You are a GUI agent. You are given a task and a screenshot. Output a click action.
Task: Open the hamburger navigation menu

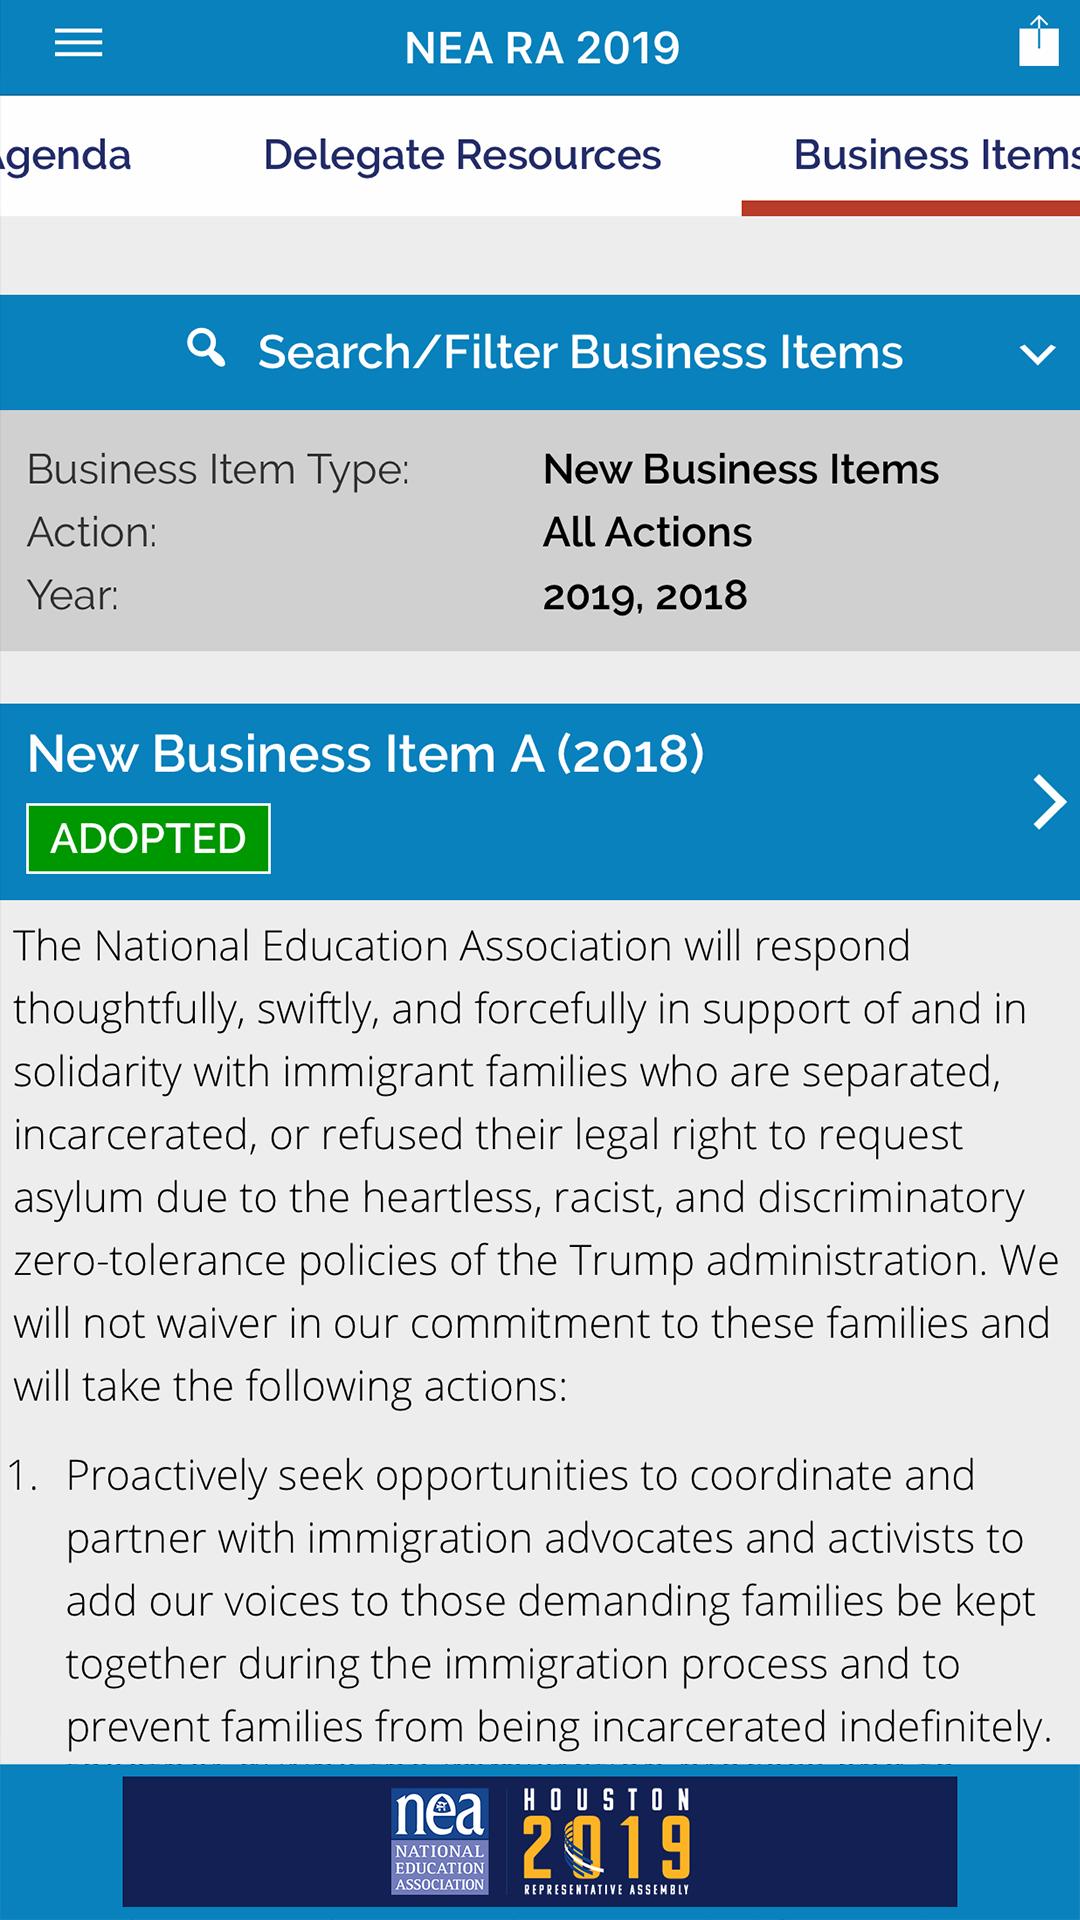[x=78, y=44]
